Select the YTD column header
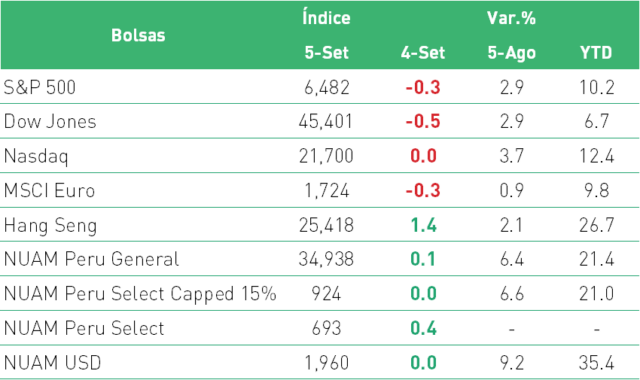Screen dimensions: 640x380 click(596, 53)
